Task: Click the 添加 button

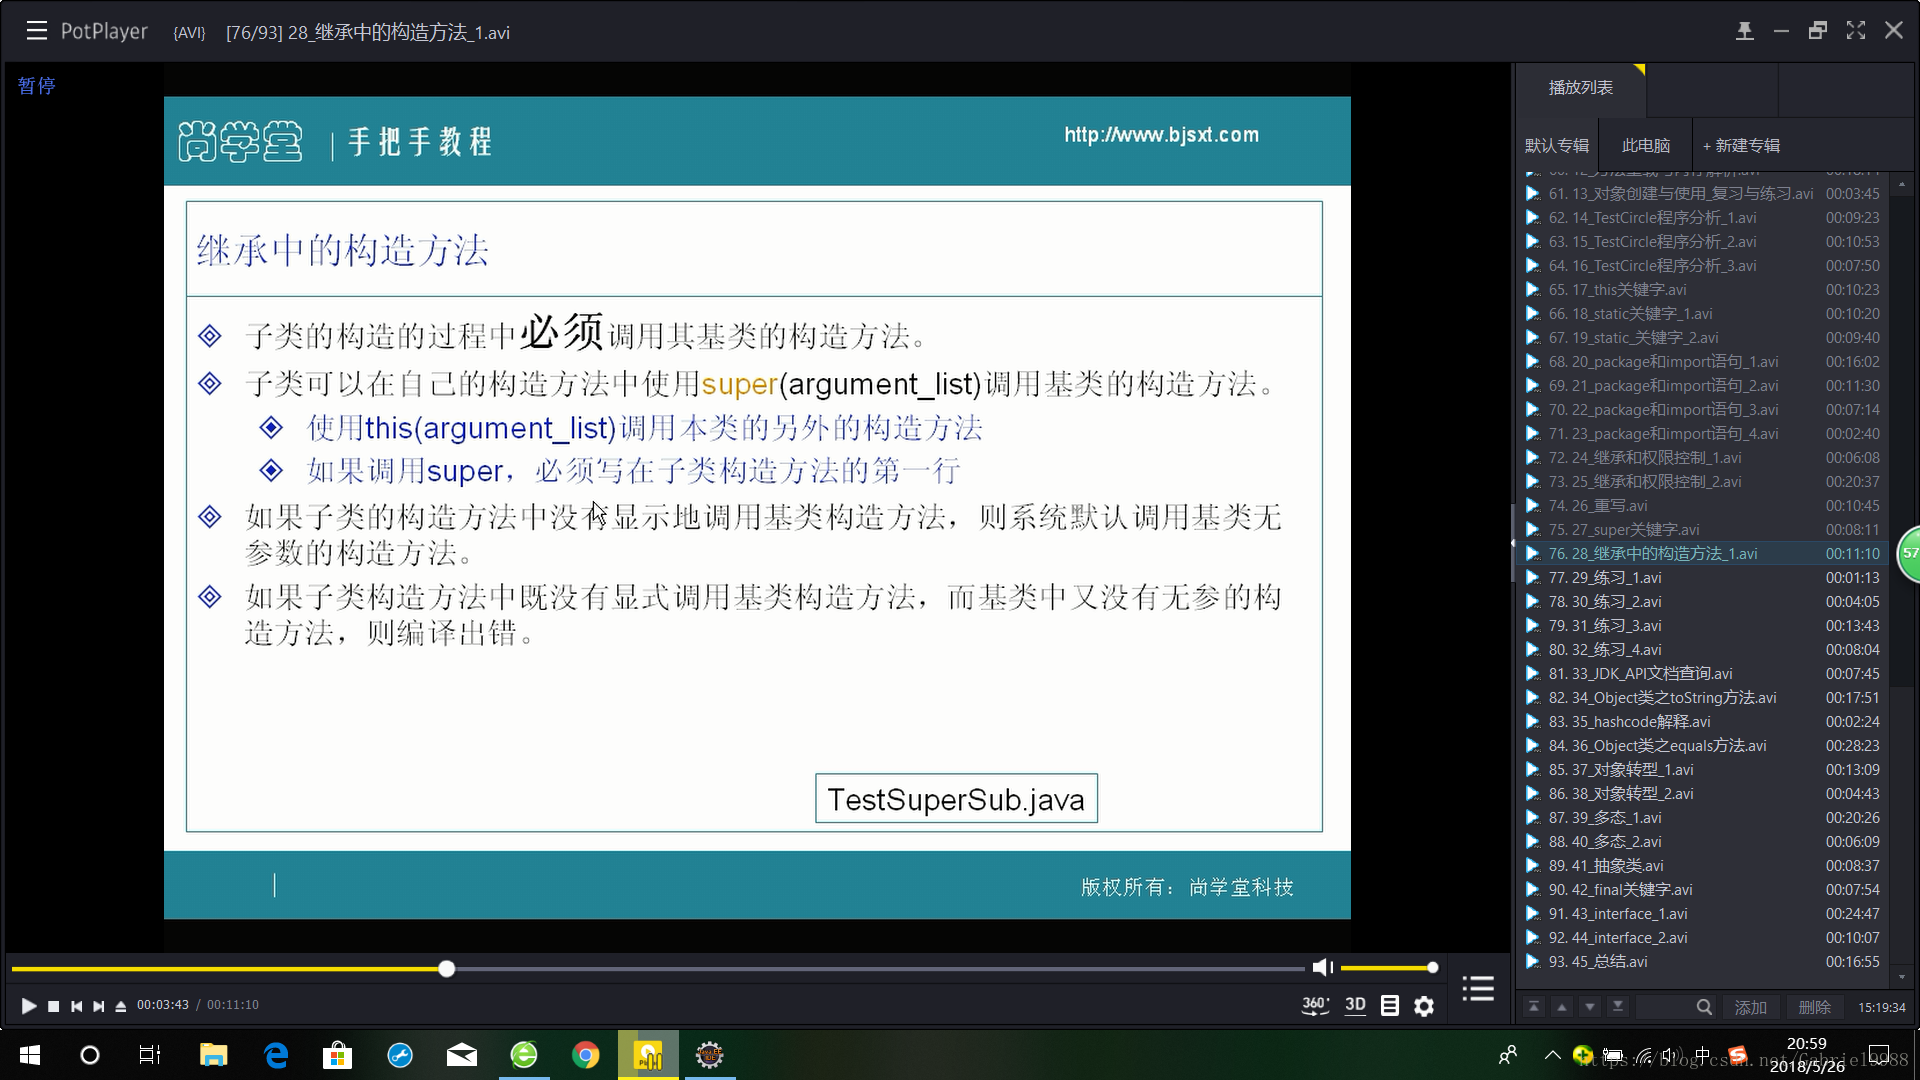Action: pyautogui.click(x=1751, y=1007)
